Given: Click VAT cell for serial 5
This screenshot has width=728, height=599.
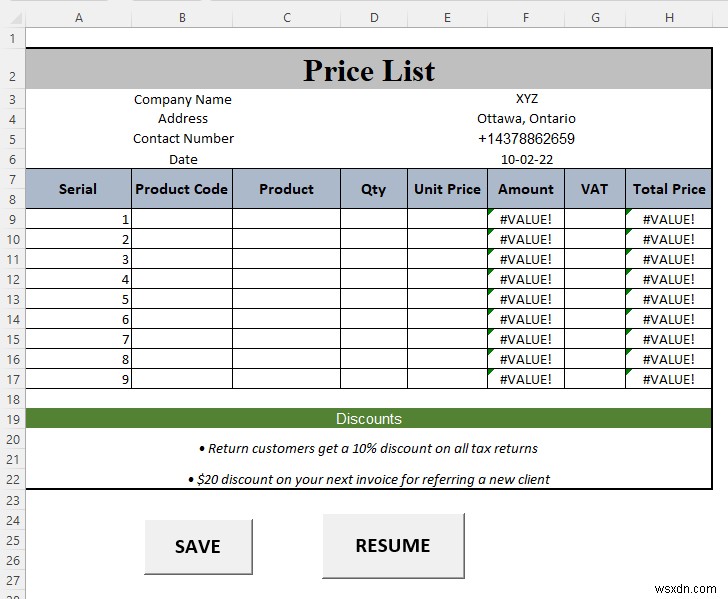Looking at the screenshot, I should (595, 299).
